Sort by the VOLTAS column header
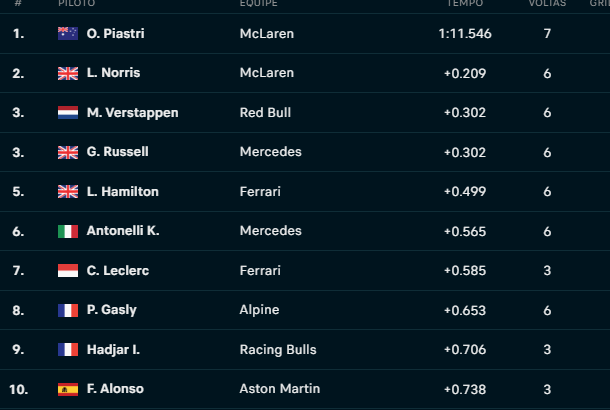The image size is (610, 410). coord(547,4)
